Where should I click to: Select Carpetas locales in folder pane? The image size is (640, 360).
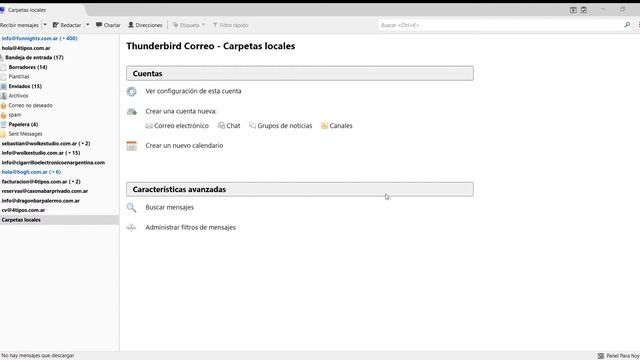(x=59, y=220)
